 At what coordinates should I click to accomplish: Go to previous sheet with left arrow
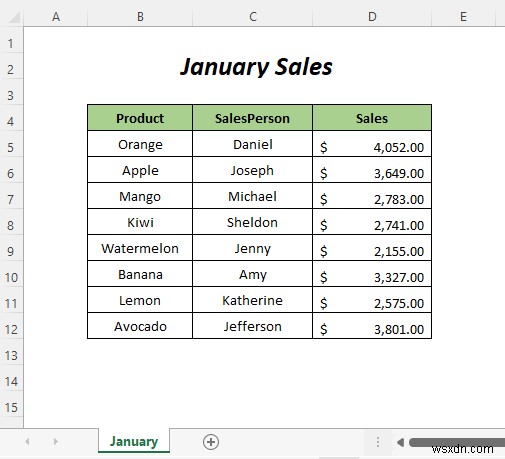tap(27, 442)
